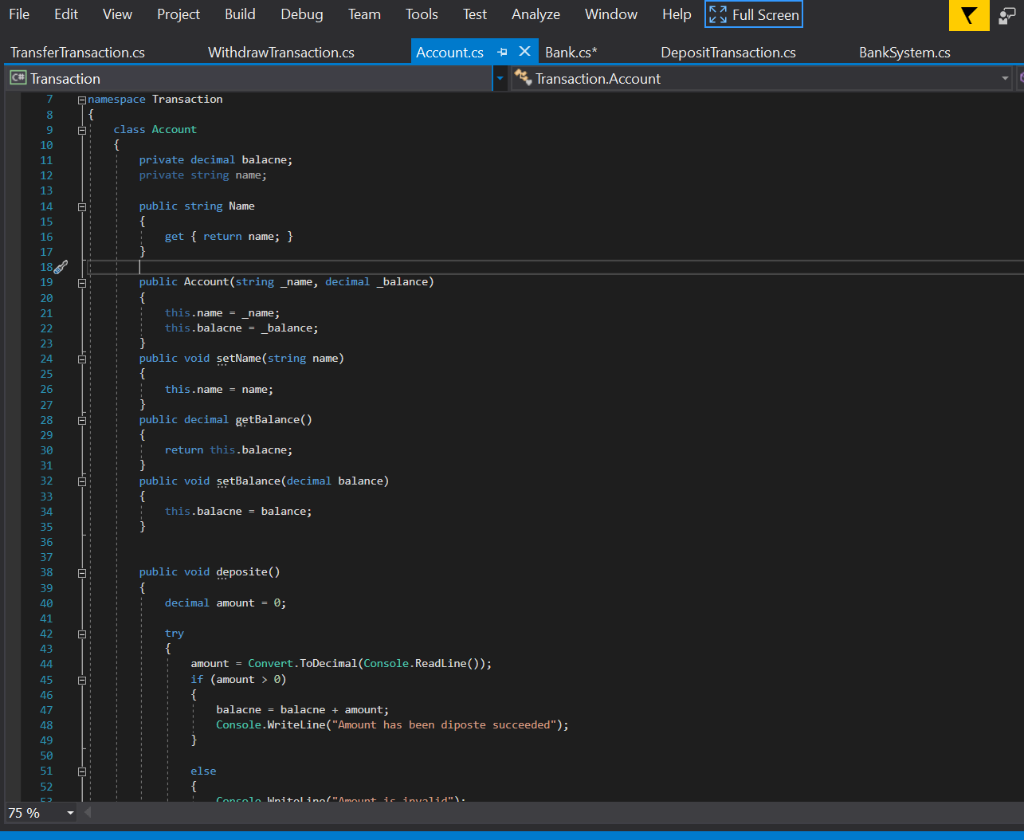Collapse the setName method block
This screenshot has height=840, width=1024.
click(82, 359)
